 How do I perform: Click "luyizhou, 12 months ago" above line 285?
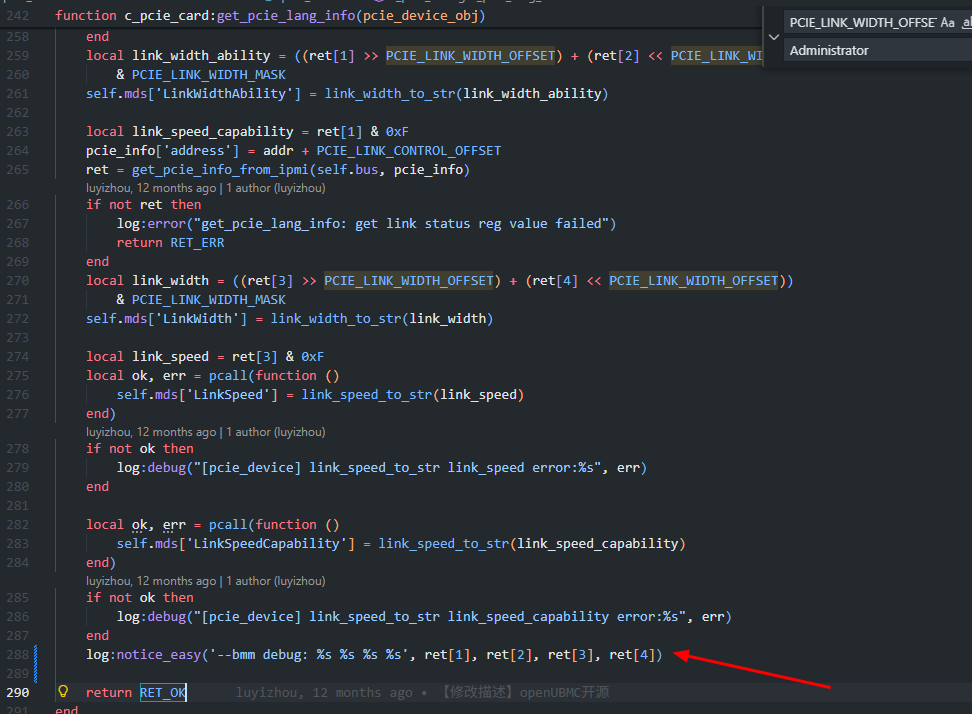point(150,581)
